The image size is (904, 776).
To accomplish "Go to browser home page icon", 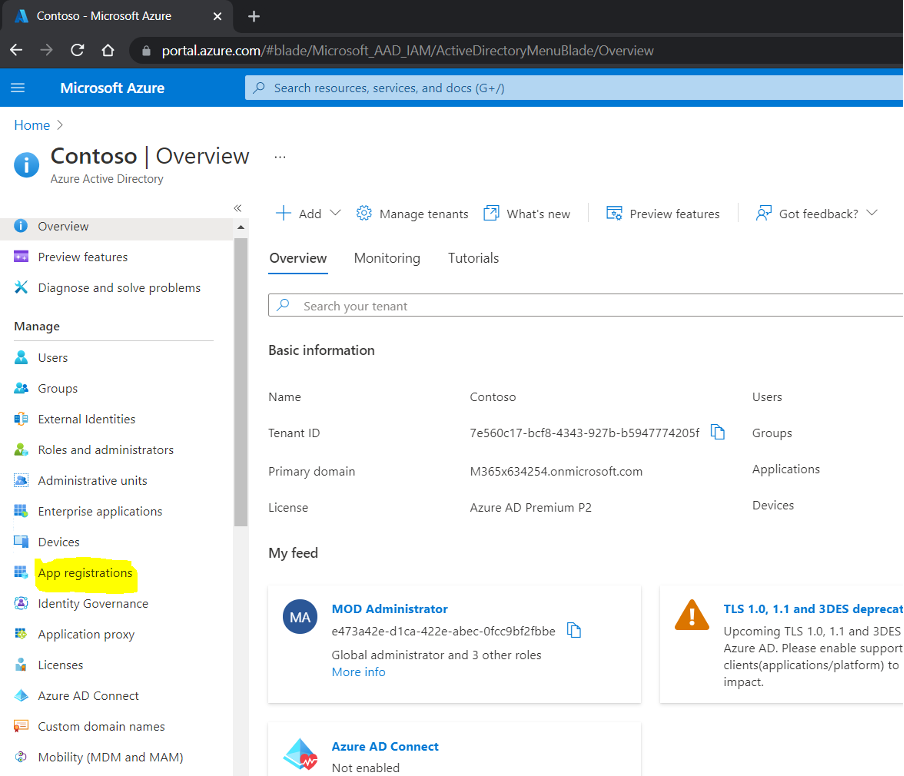I will click(x=108, y=50).
